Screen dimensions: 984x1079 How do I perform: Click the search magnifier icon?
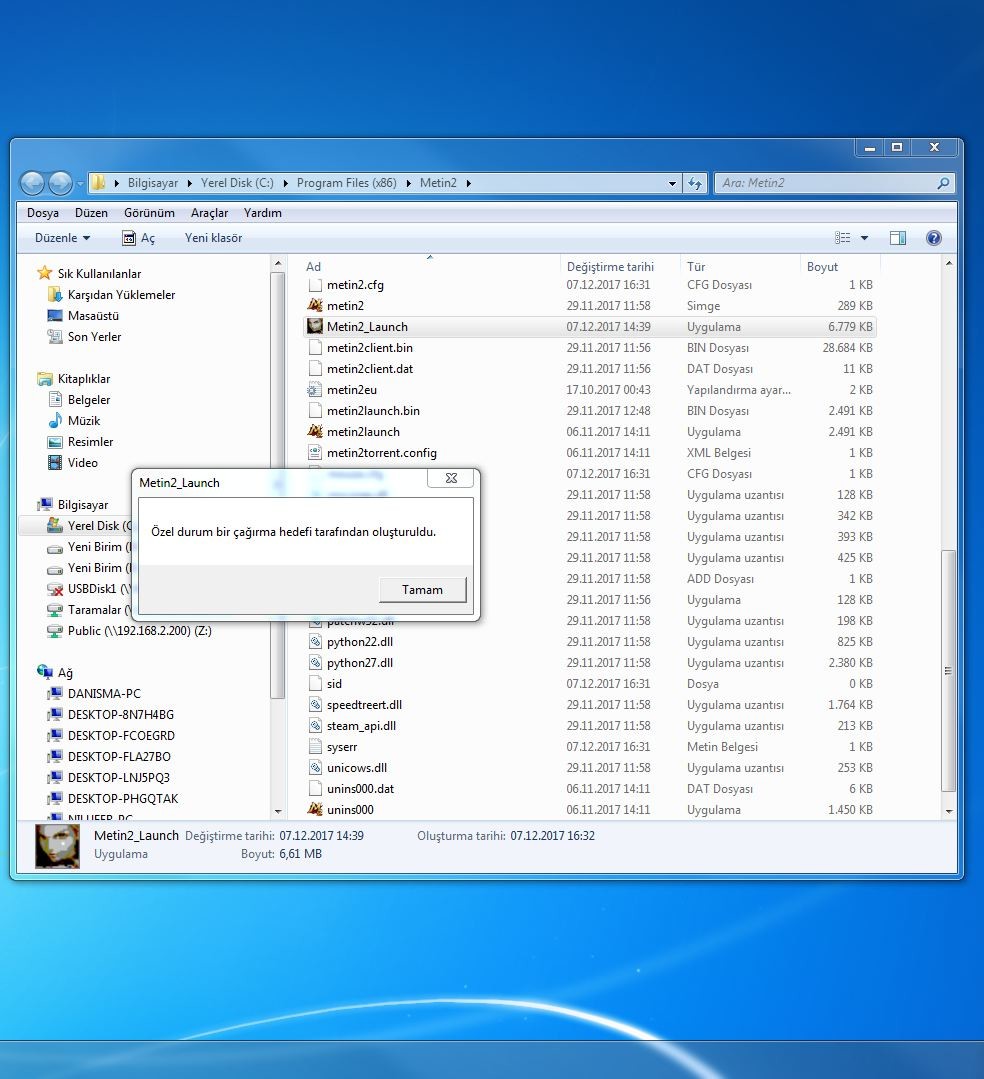tap(943, 183)
